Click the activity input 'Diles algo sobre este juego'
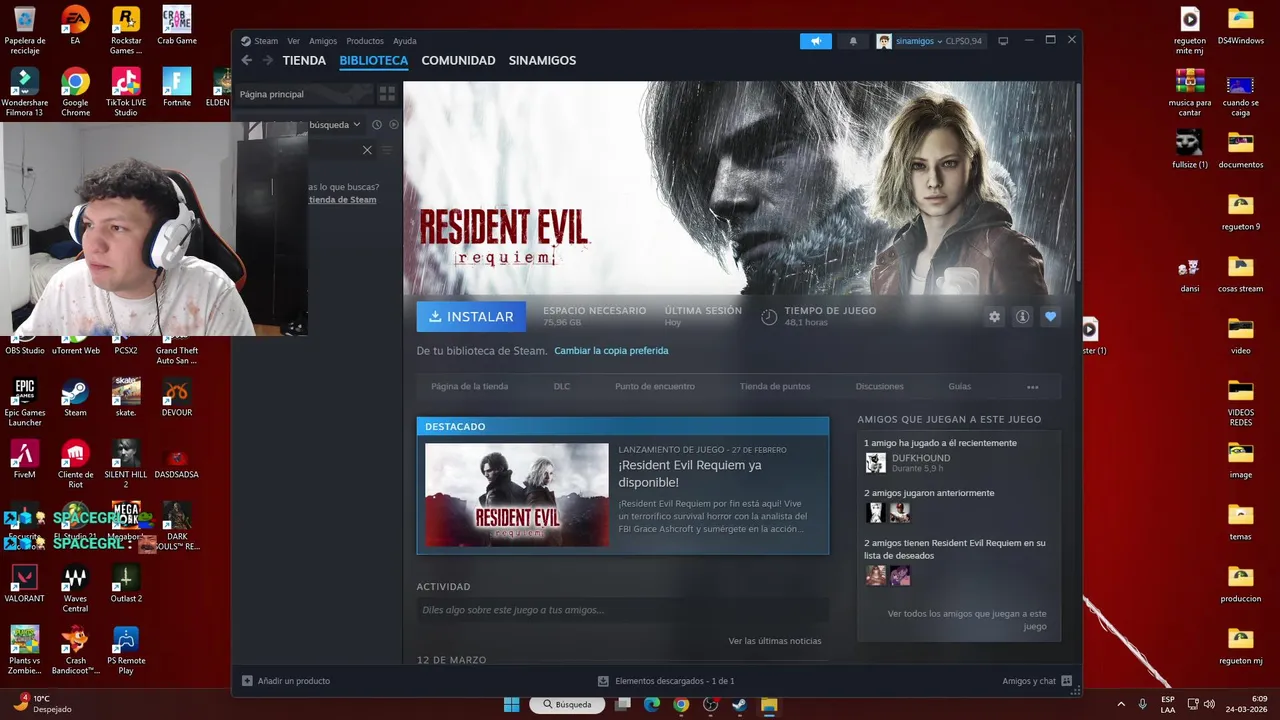 click(622, 610)
